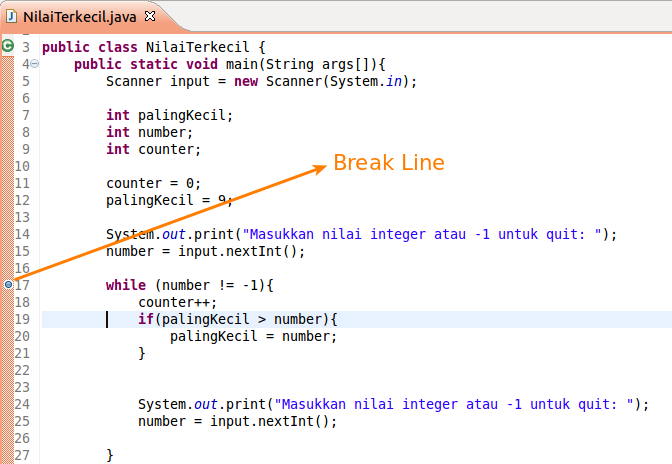This screenshot has height=464, width=672.
Task: Click the 'palingKecil = 9;' statement
Action: click(x=169, y=200)
